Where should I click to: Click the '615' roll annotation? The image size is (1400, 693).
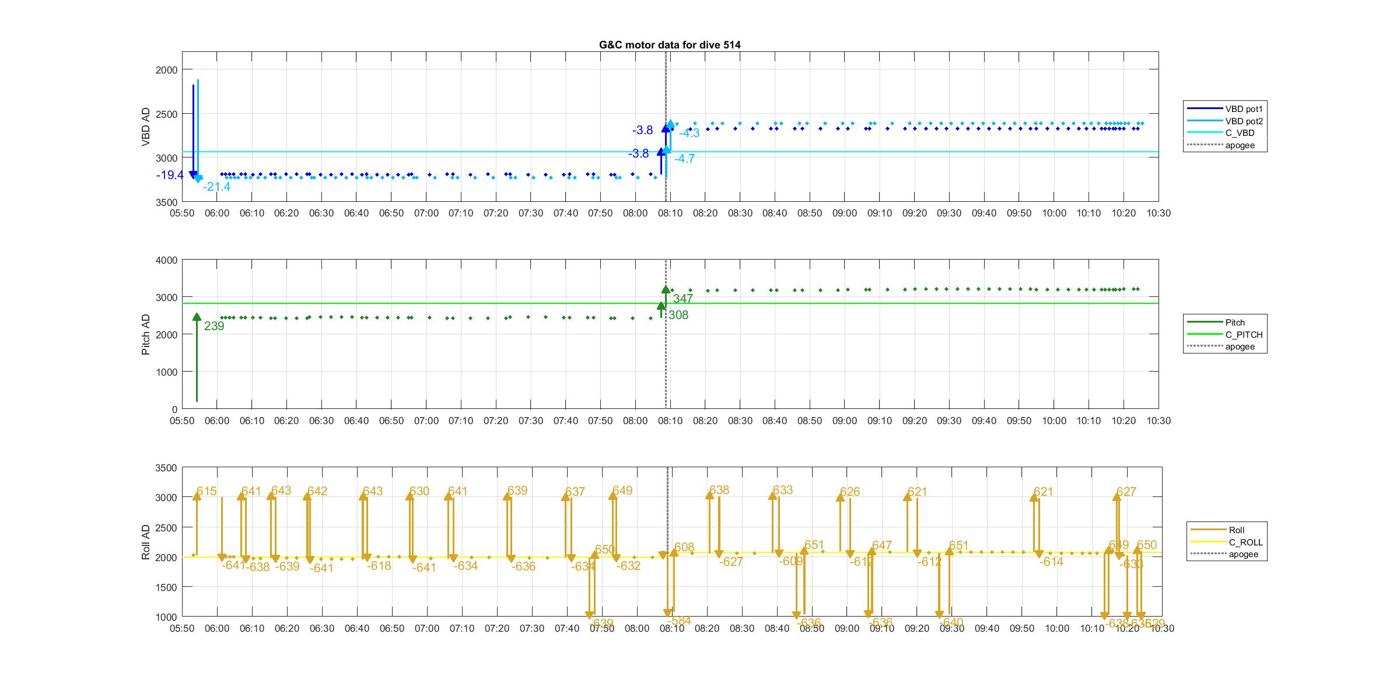[x=207, y=492]
